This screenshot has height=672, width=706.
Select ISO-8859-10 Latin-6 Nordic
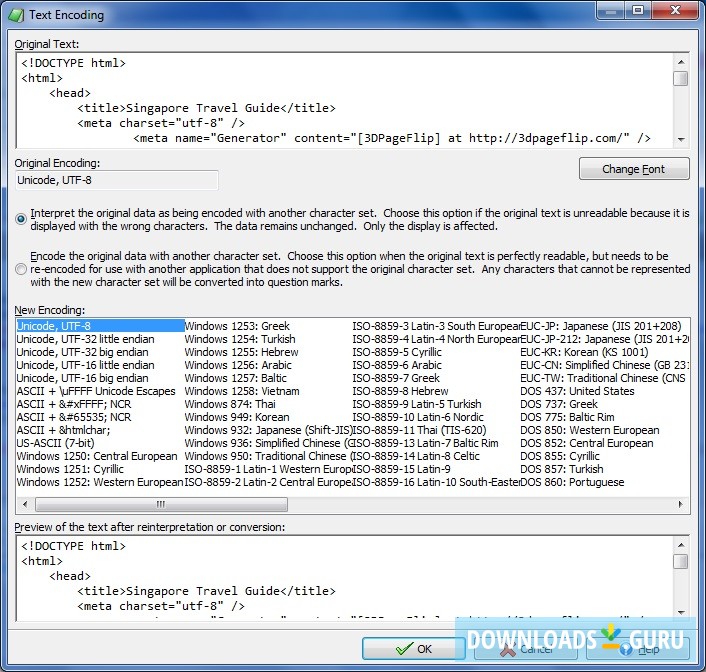click(x=418, y=417)
